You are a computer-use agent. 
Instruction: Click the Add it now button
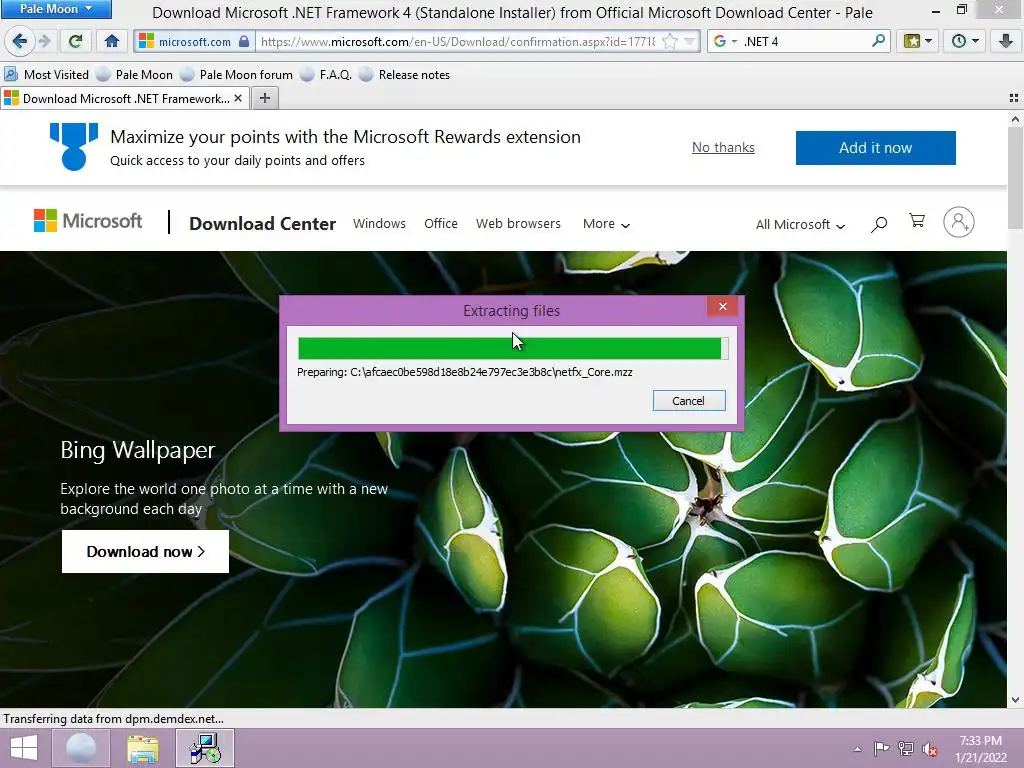tap(875, 148)
